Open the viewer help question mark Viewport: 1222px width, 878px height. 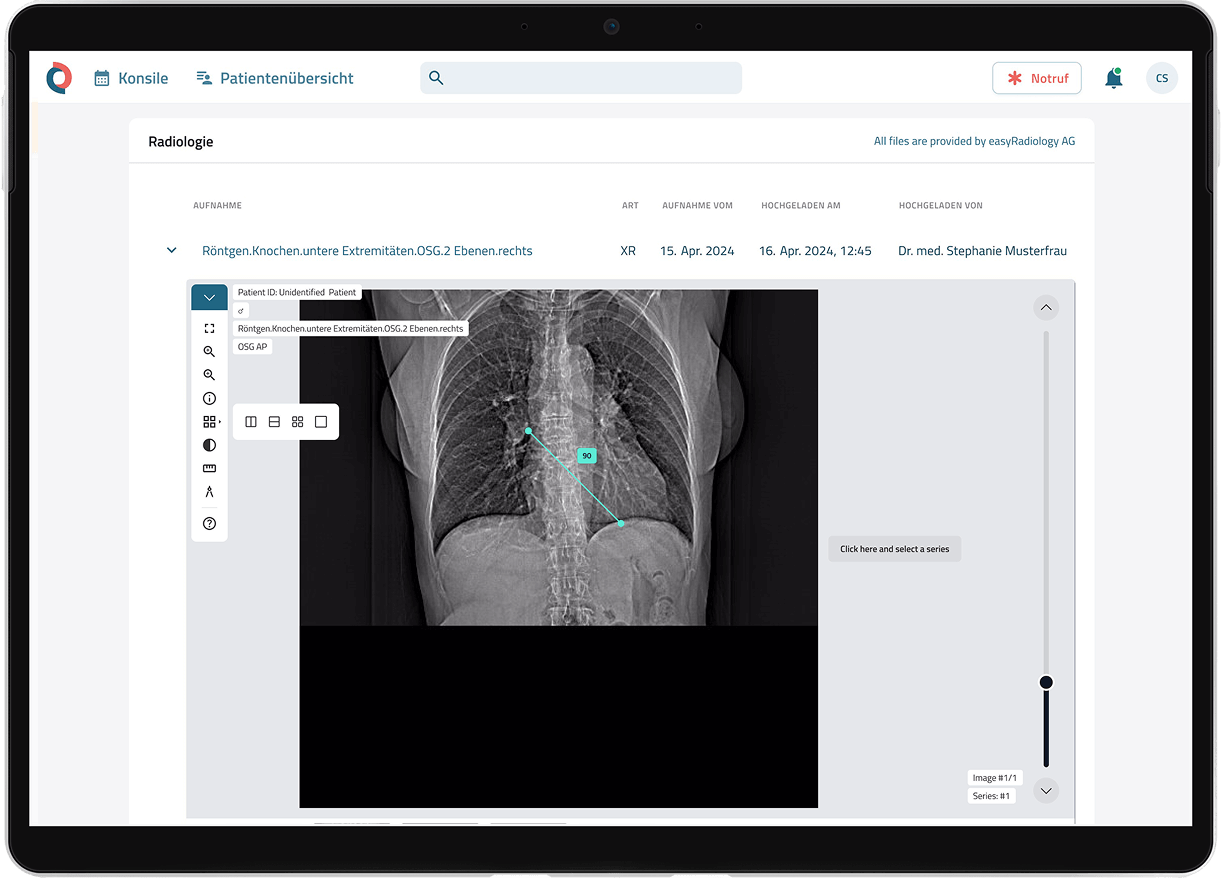click(209, 523)
